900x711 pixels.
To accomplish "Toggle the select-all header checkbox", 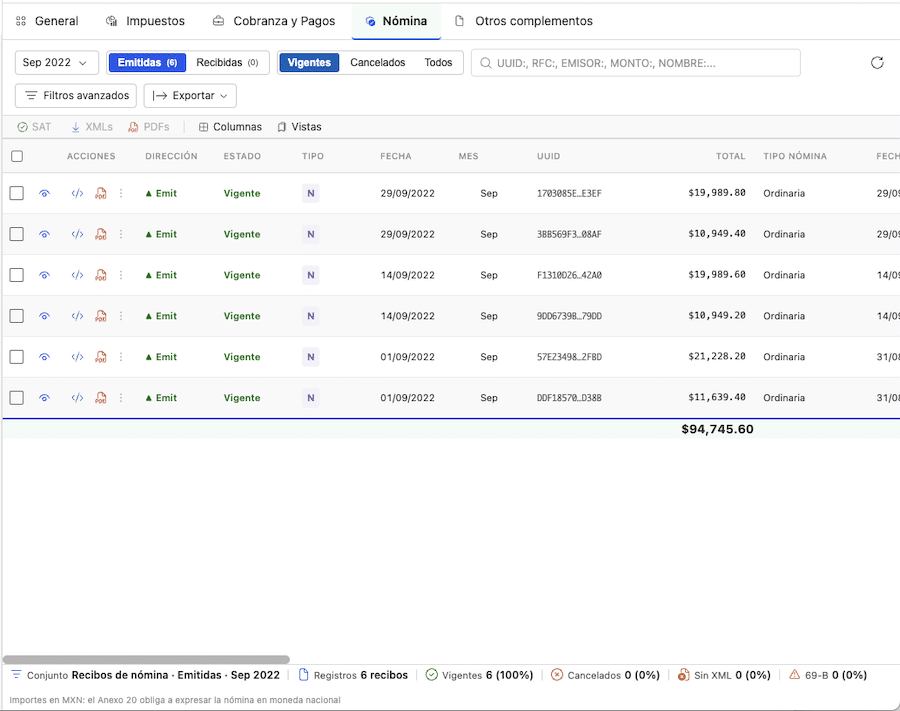I will click(x=17, y=156).
